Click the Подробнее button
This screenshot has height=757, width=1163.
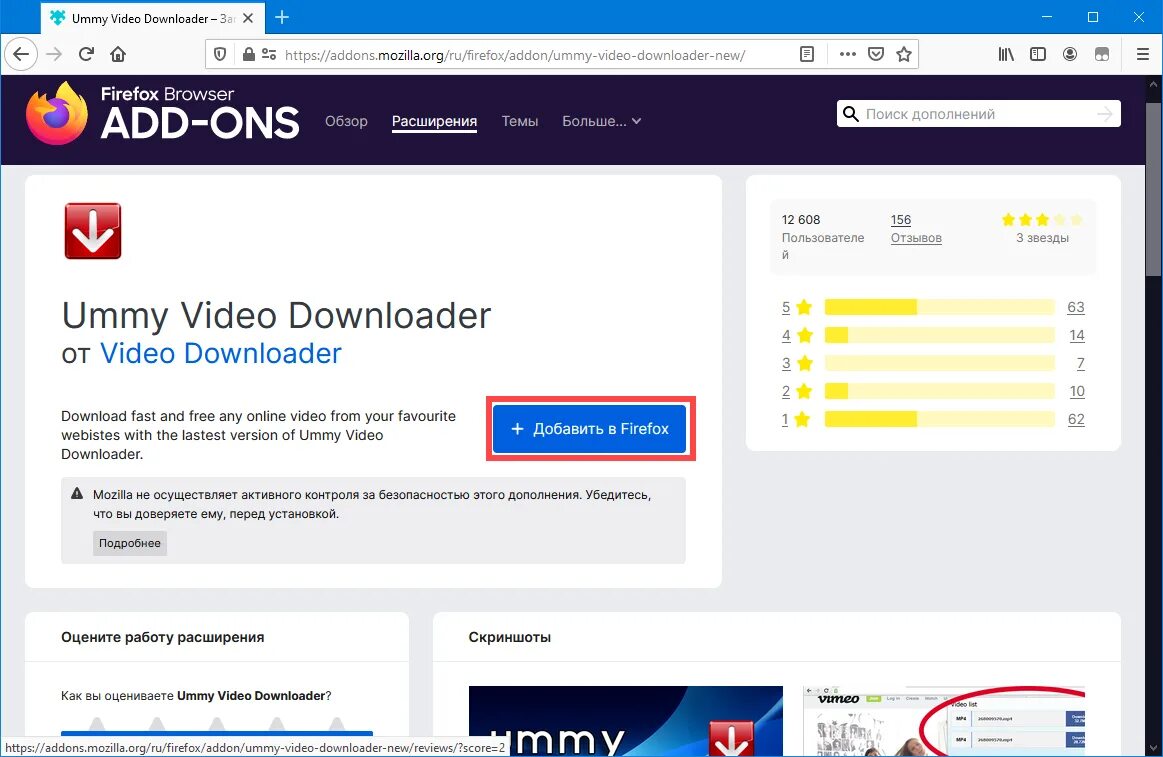point(130,543)
